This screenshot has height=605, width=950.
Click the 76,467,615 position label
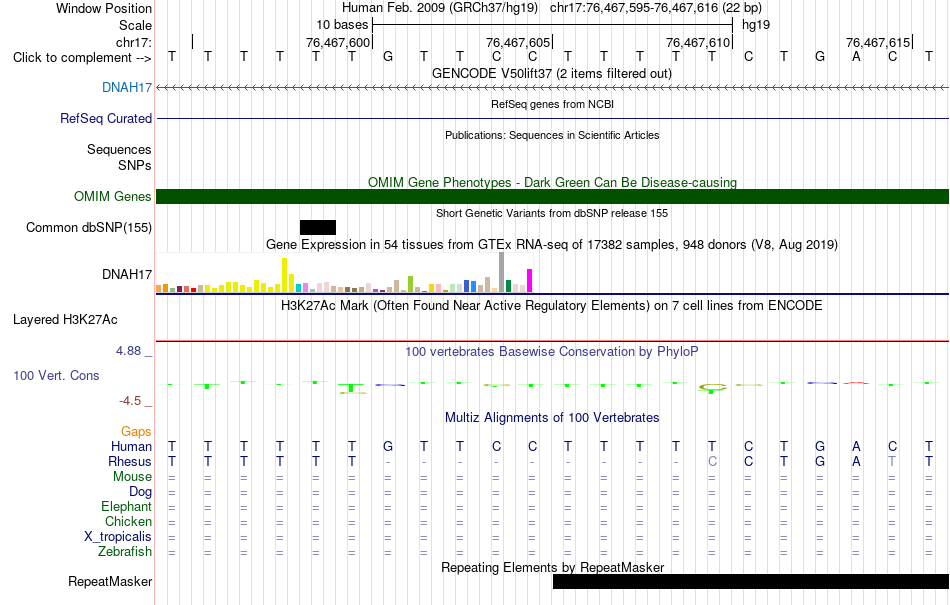[878, 42]
